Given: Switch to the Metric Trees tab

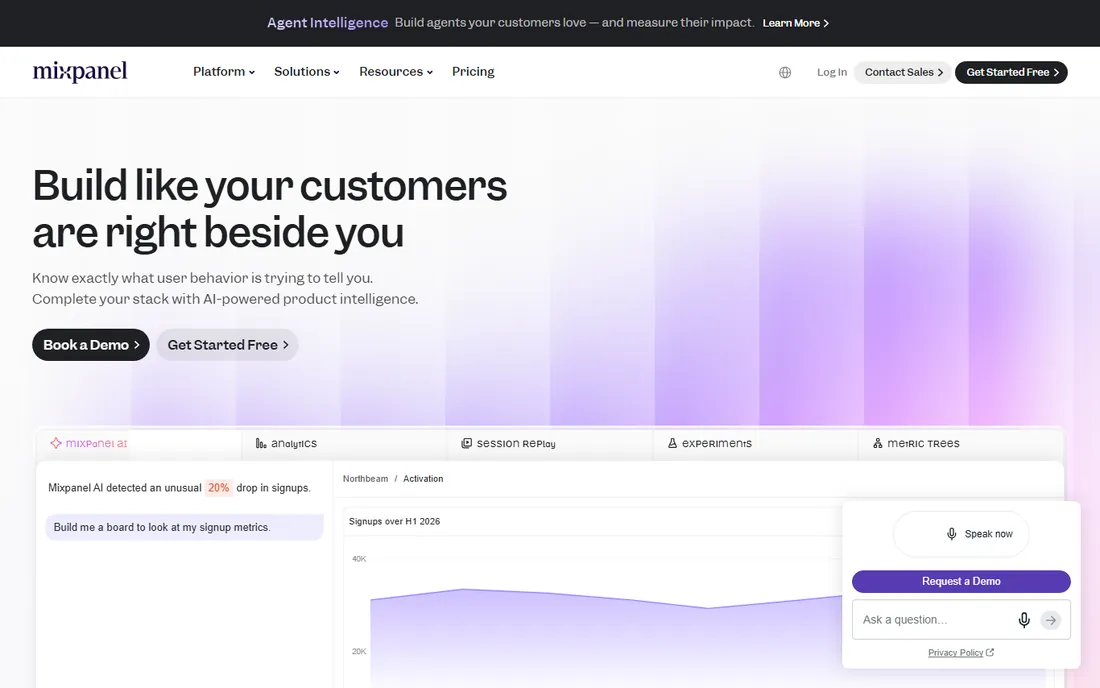Looking at the screenshot, I should coord(961,443).
